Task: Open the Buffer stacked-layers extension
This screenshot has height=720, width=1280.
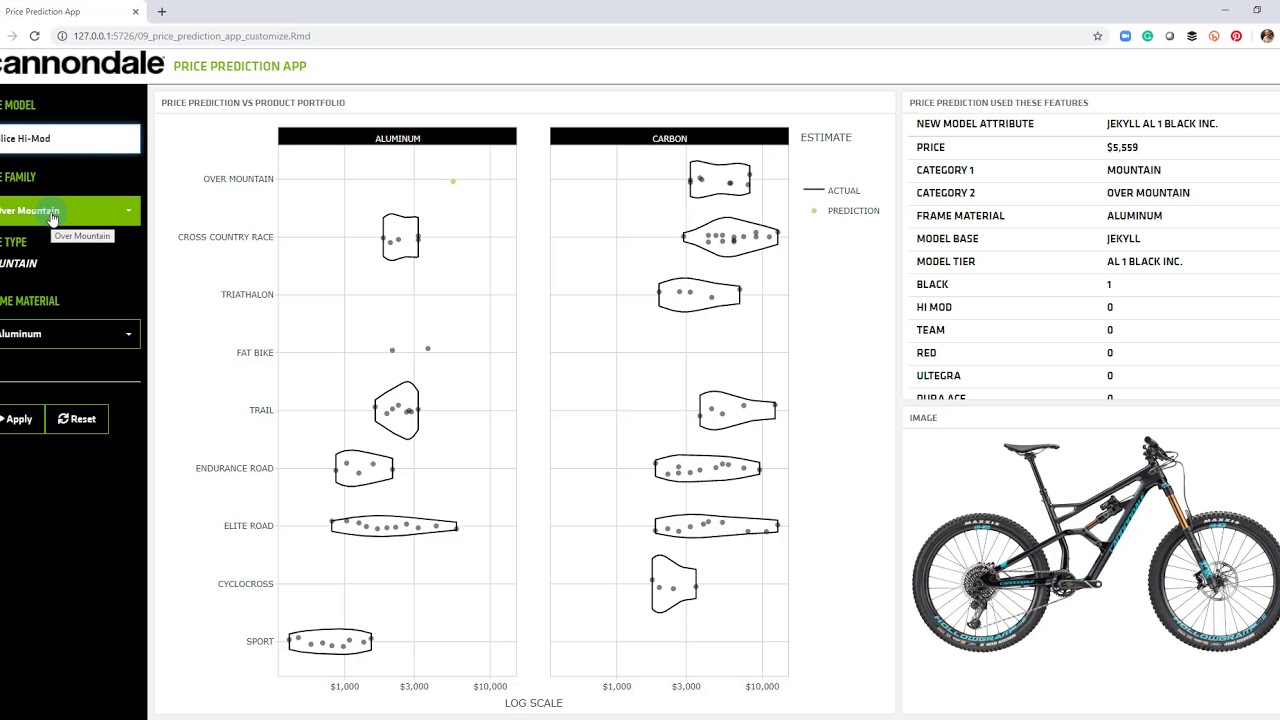Action: coord(1191,36)
